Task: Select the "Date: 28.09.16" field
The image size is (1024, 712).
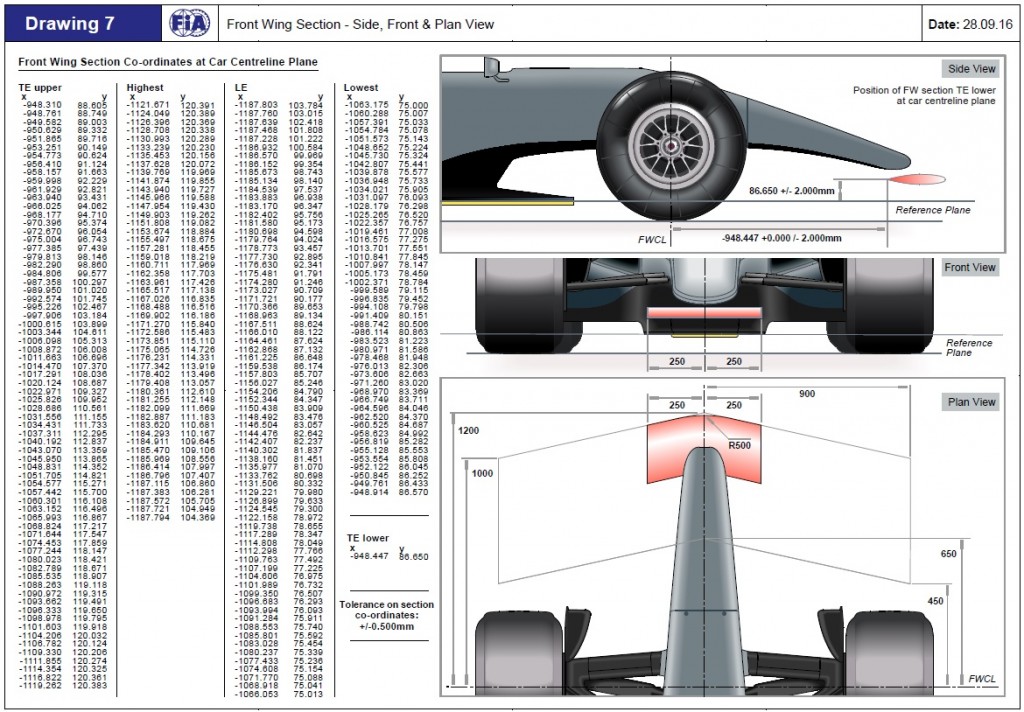Action: (x=970, y=24)
